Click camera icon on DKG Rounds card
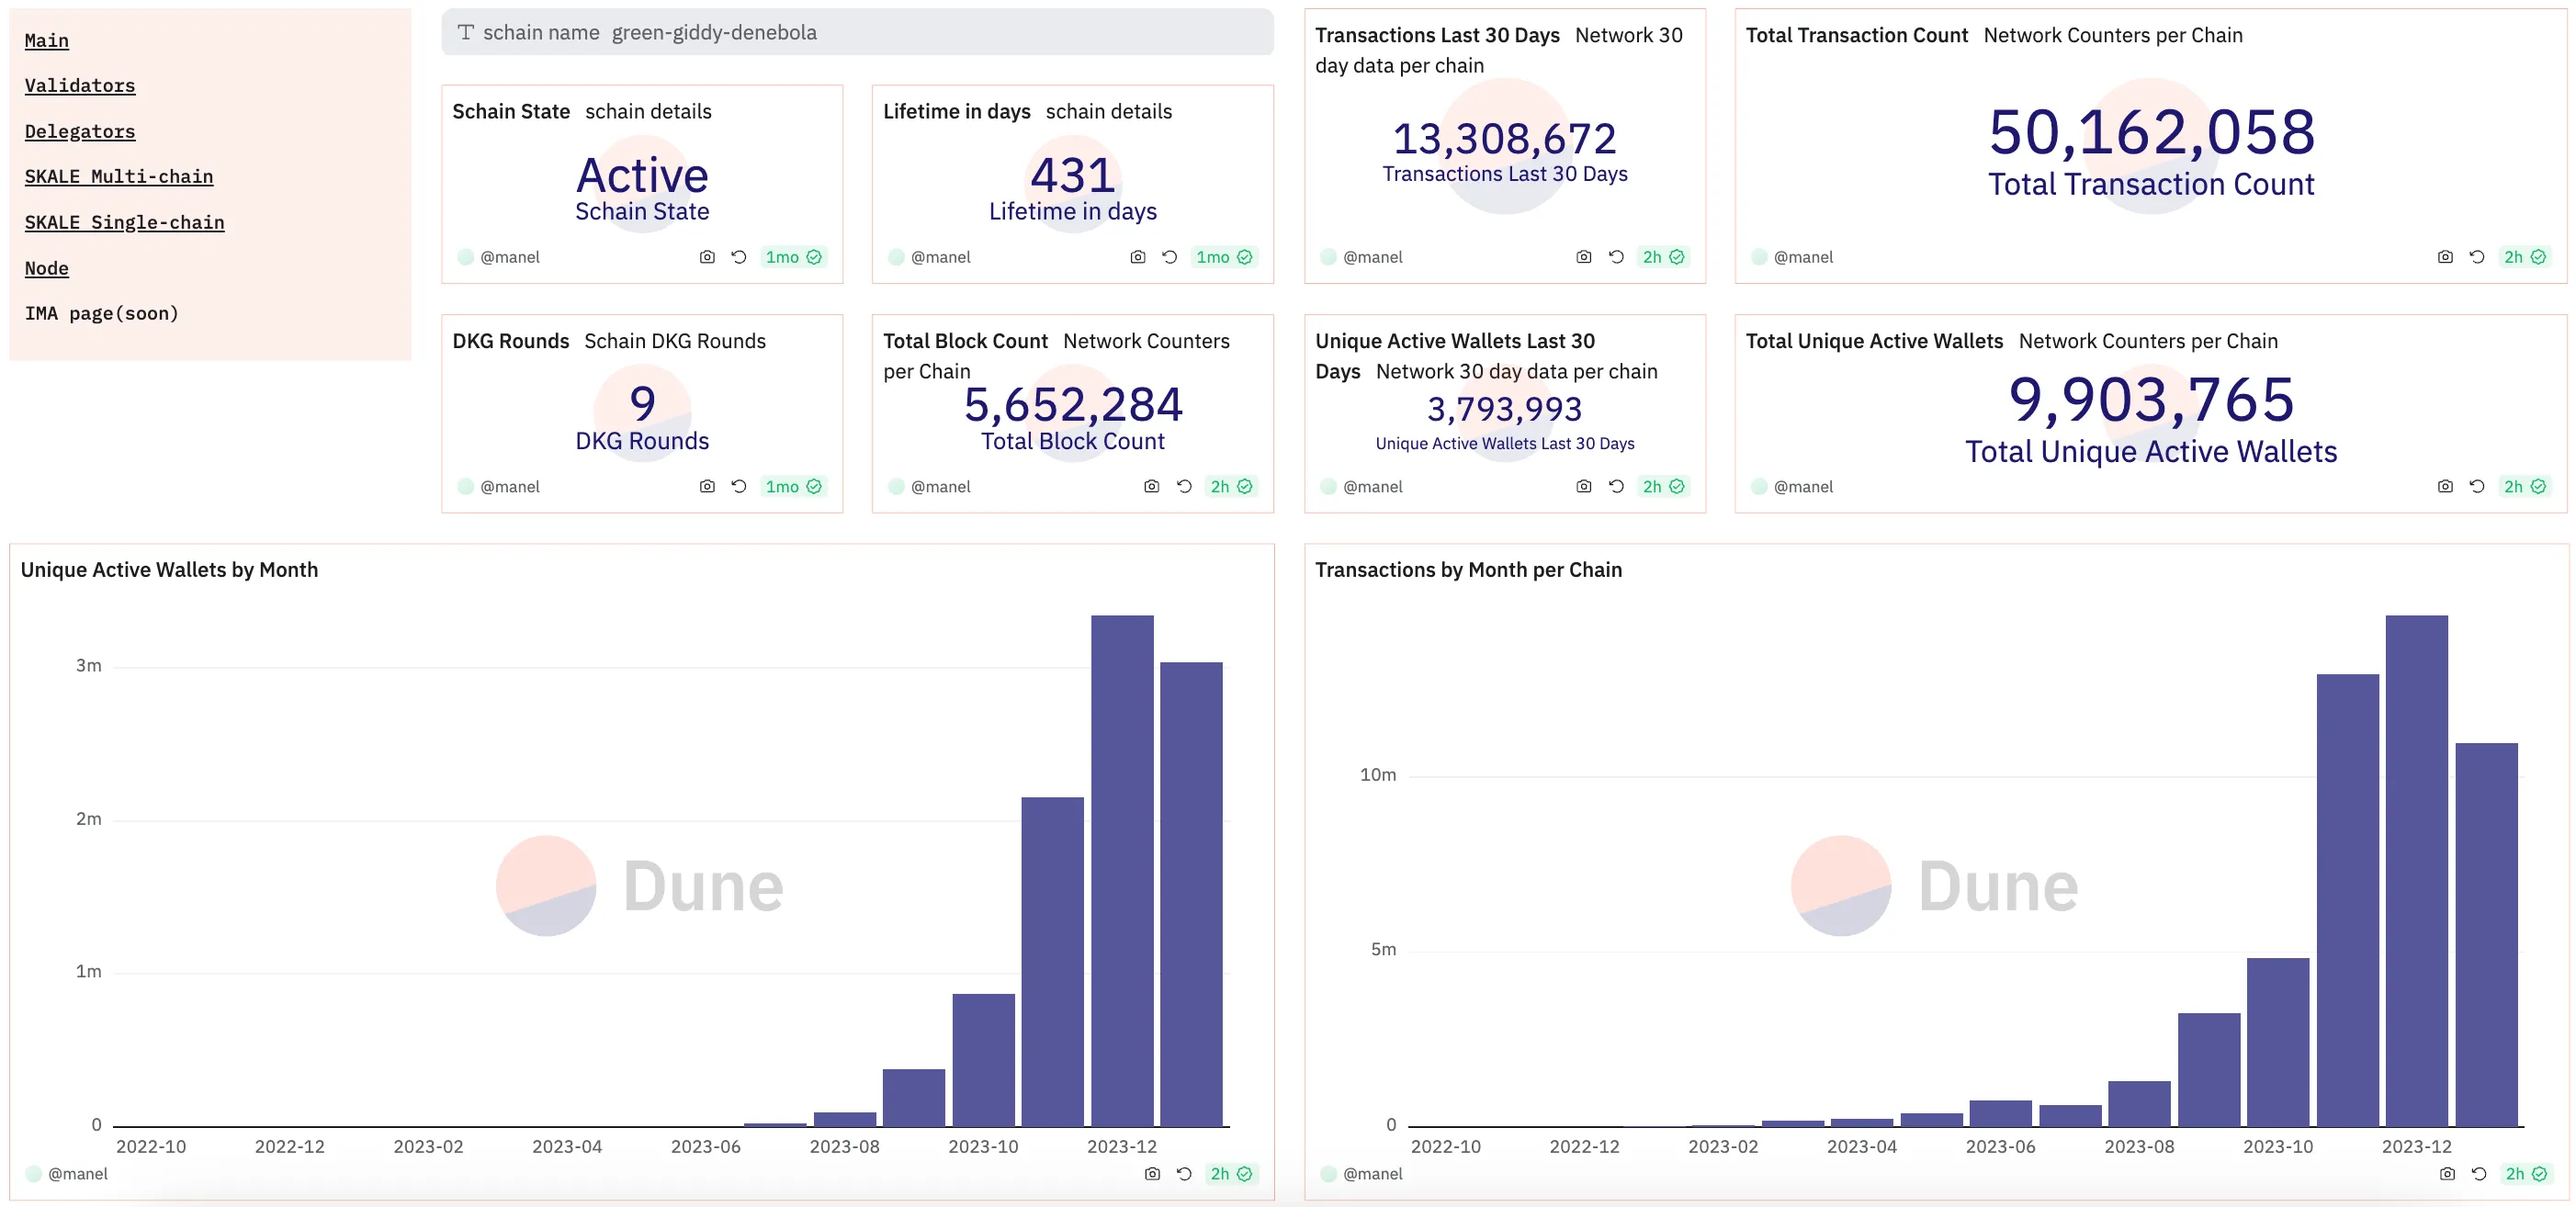 (707, 486)
